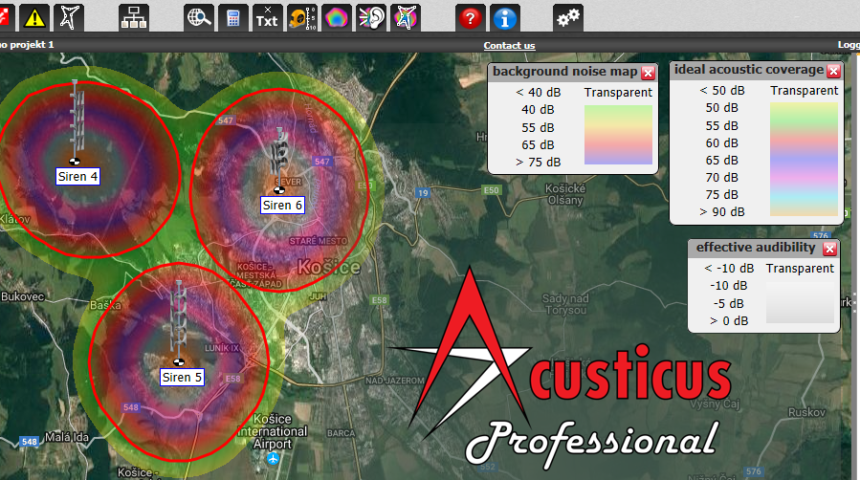Click the Malá Ida map label
This screenshot has height=480, width=860.
click(x=66, y=437)
